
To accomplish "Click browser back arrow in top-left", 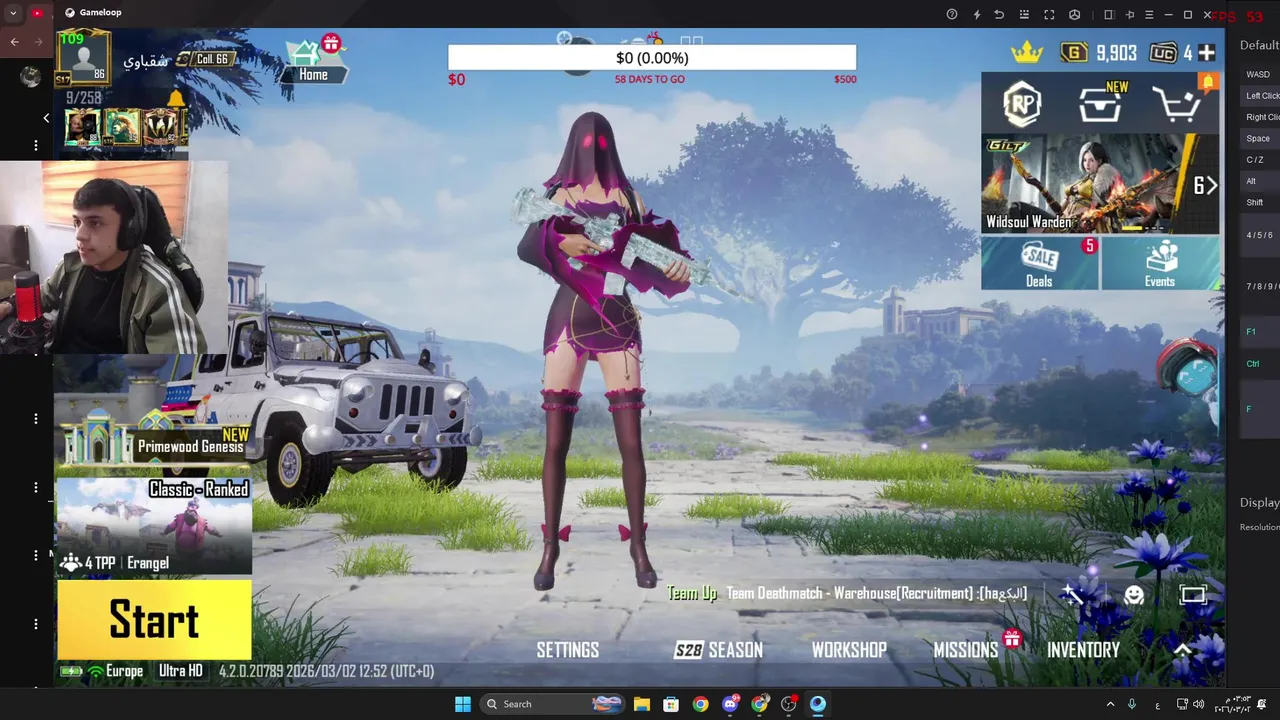I will (x=15, y=42).
